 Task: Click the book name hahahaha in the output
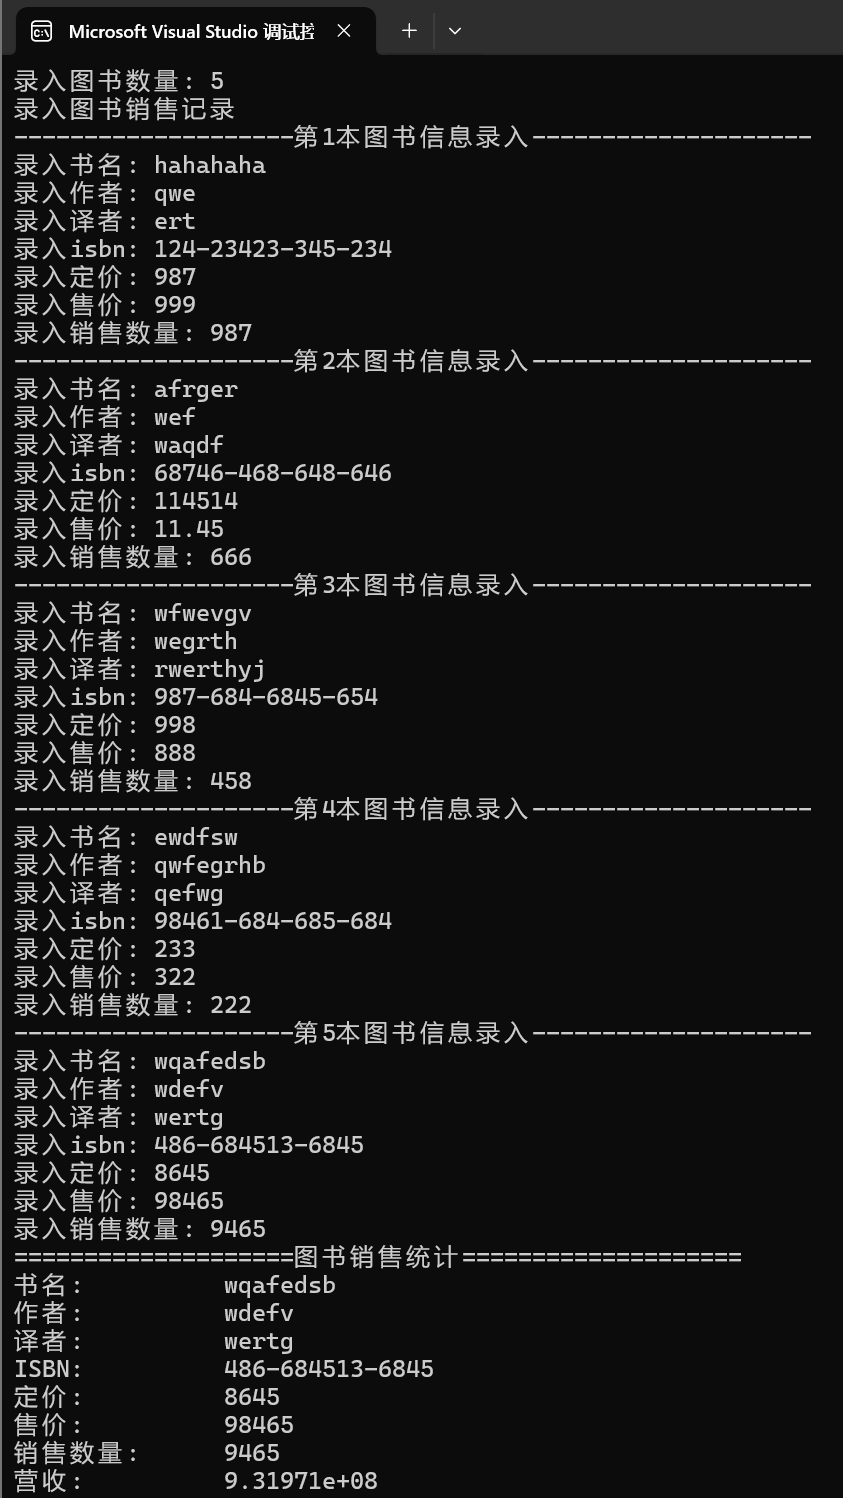(209, 164)
